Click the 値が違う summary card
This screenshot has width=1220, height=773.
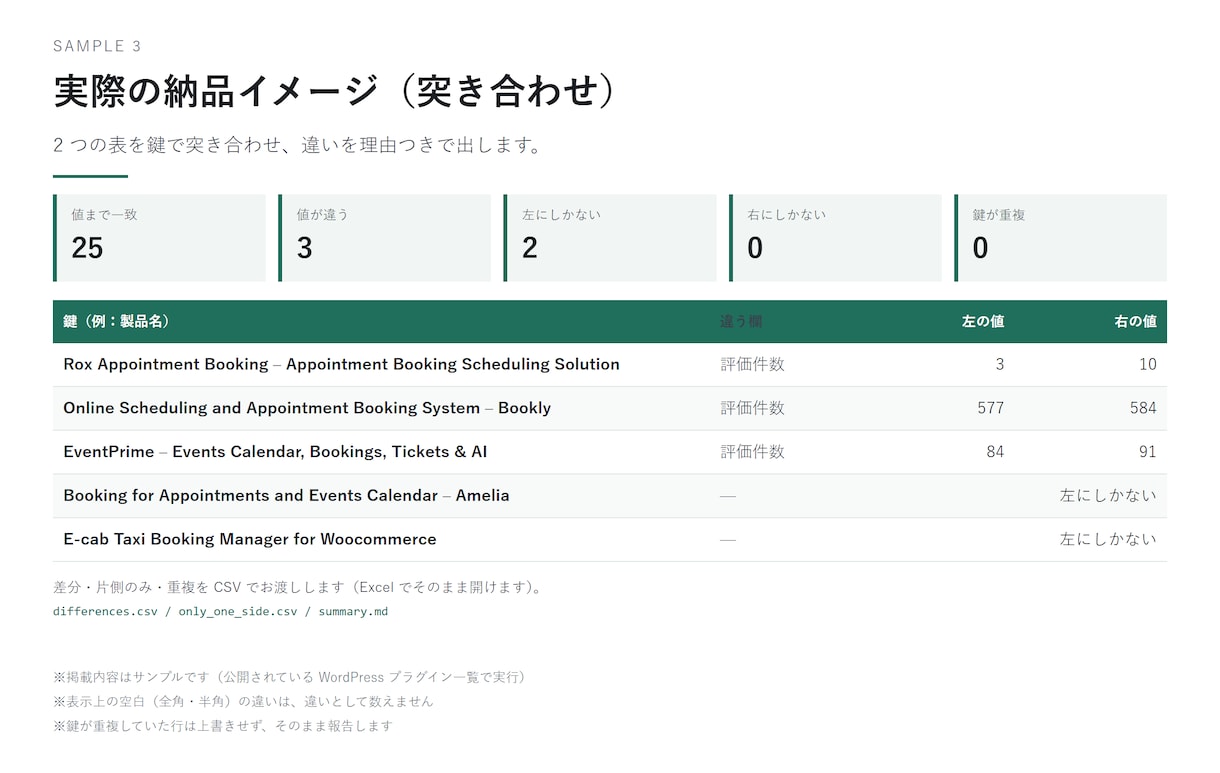(385, 238)
